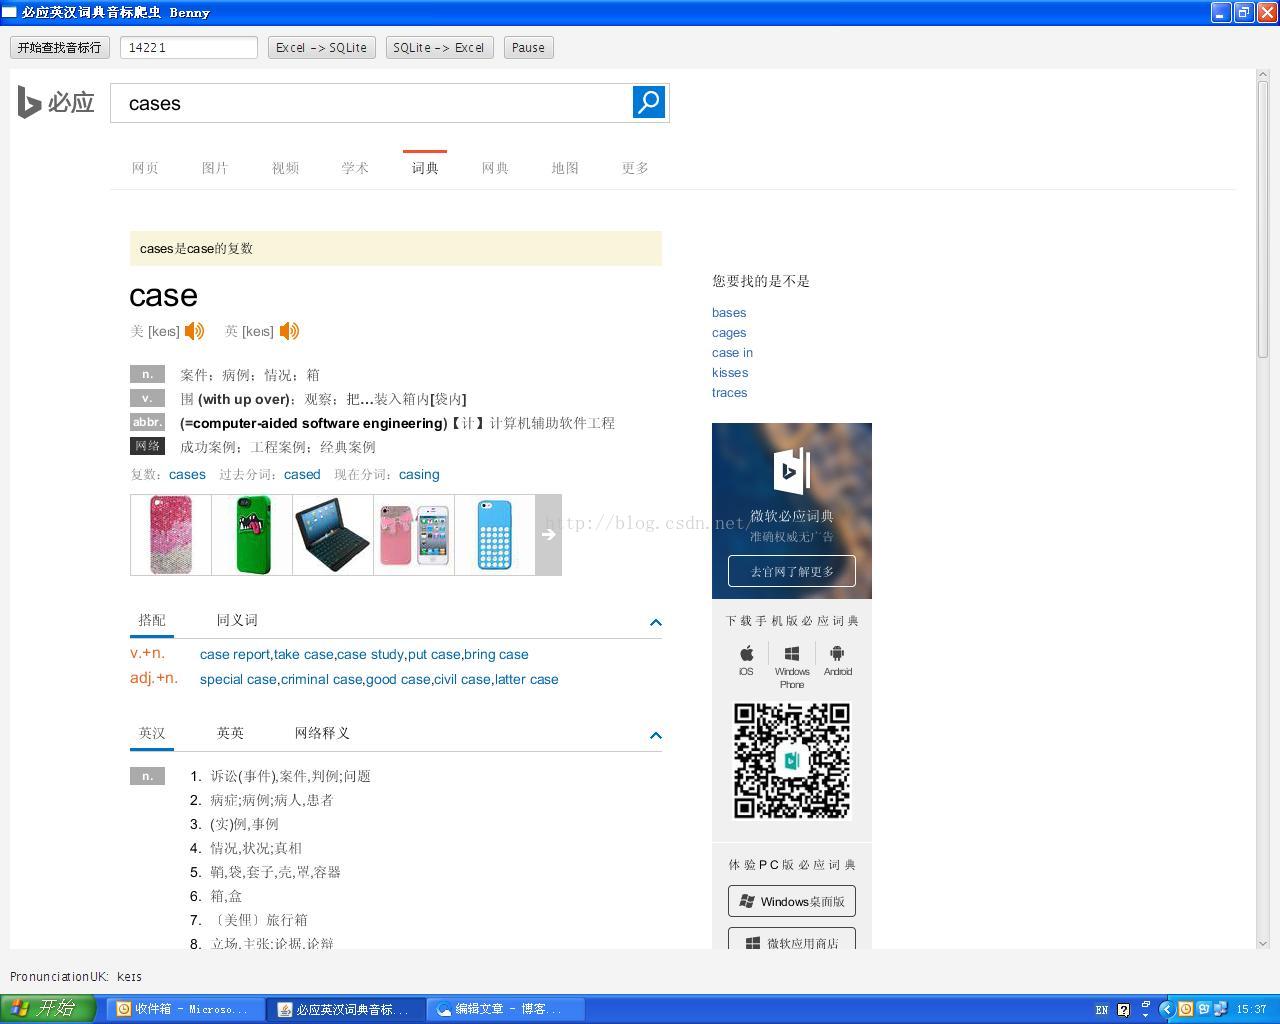Select the 词典 tab
1280x1024 pixels.
[425, 168]
